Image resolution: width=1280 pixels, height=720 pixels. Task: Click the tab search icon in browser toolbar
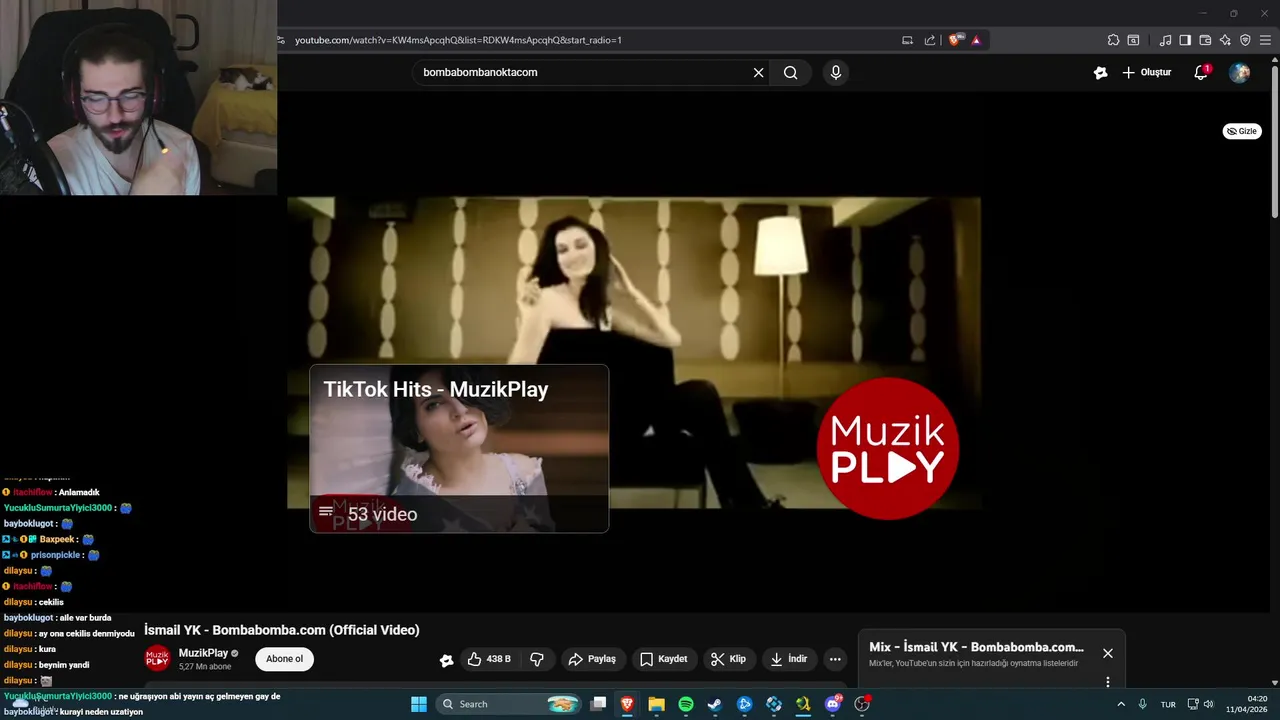(1133, 40)
